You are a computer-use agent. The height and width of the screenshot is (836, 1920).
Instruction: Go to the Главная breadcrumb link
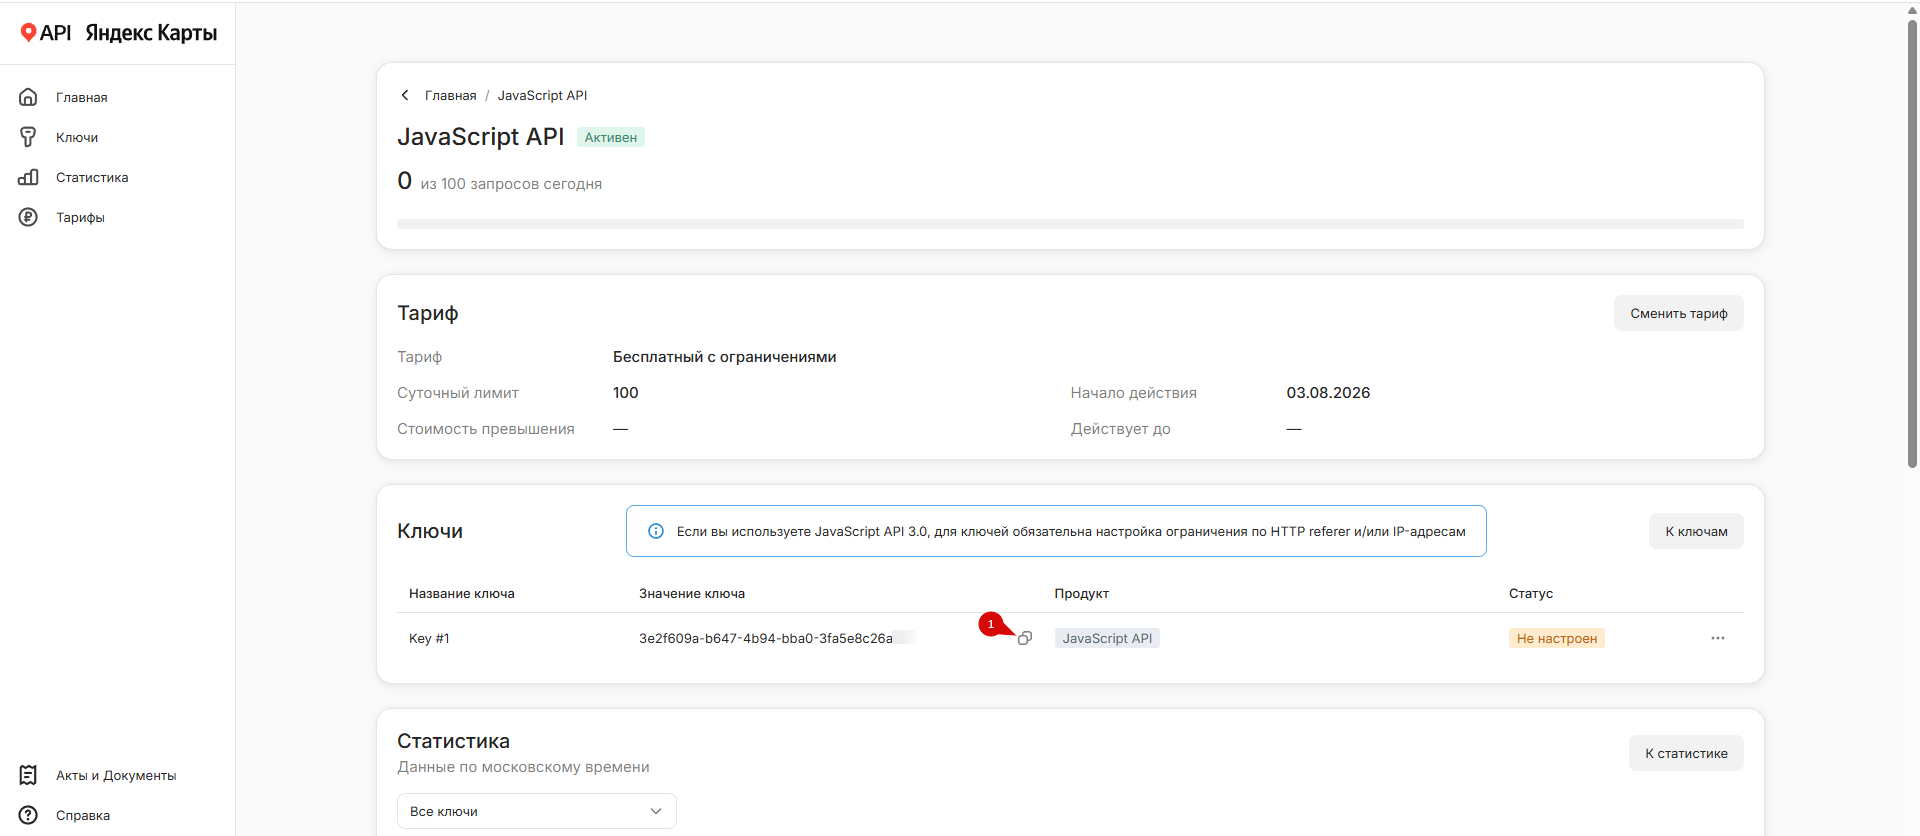click(x=451, y=95)
